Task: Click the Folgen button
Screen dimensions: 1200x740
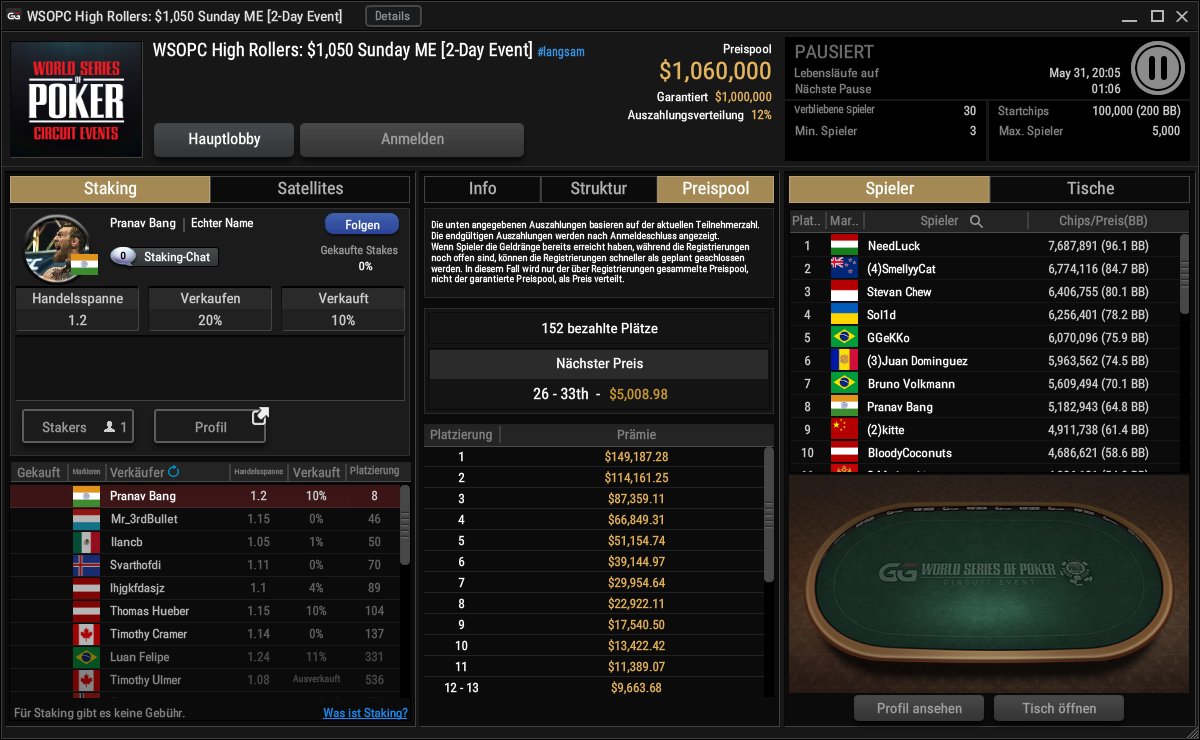Action: 362,225
